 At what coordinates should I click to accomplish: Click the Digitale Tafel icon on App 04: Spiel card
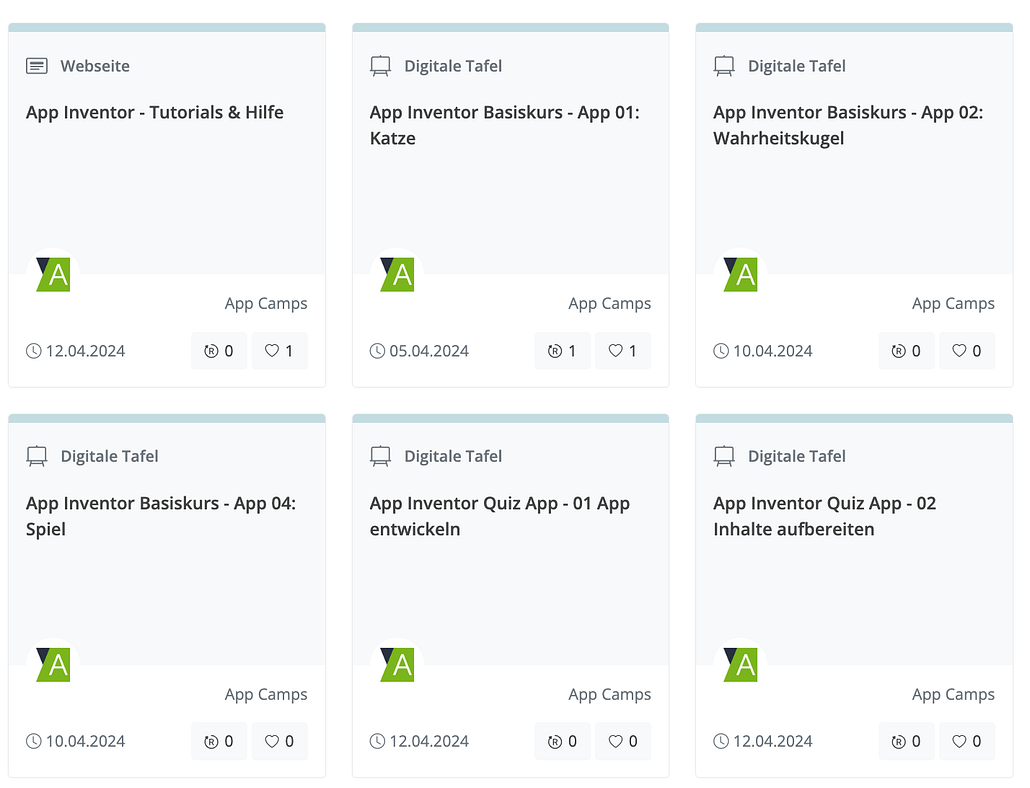tap(37, 456)
